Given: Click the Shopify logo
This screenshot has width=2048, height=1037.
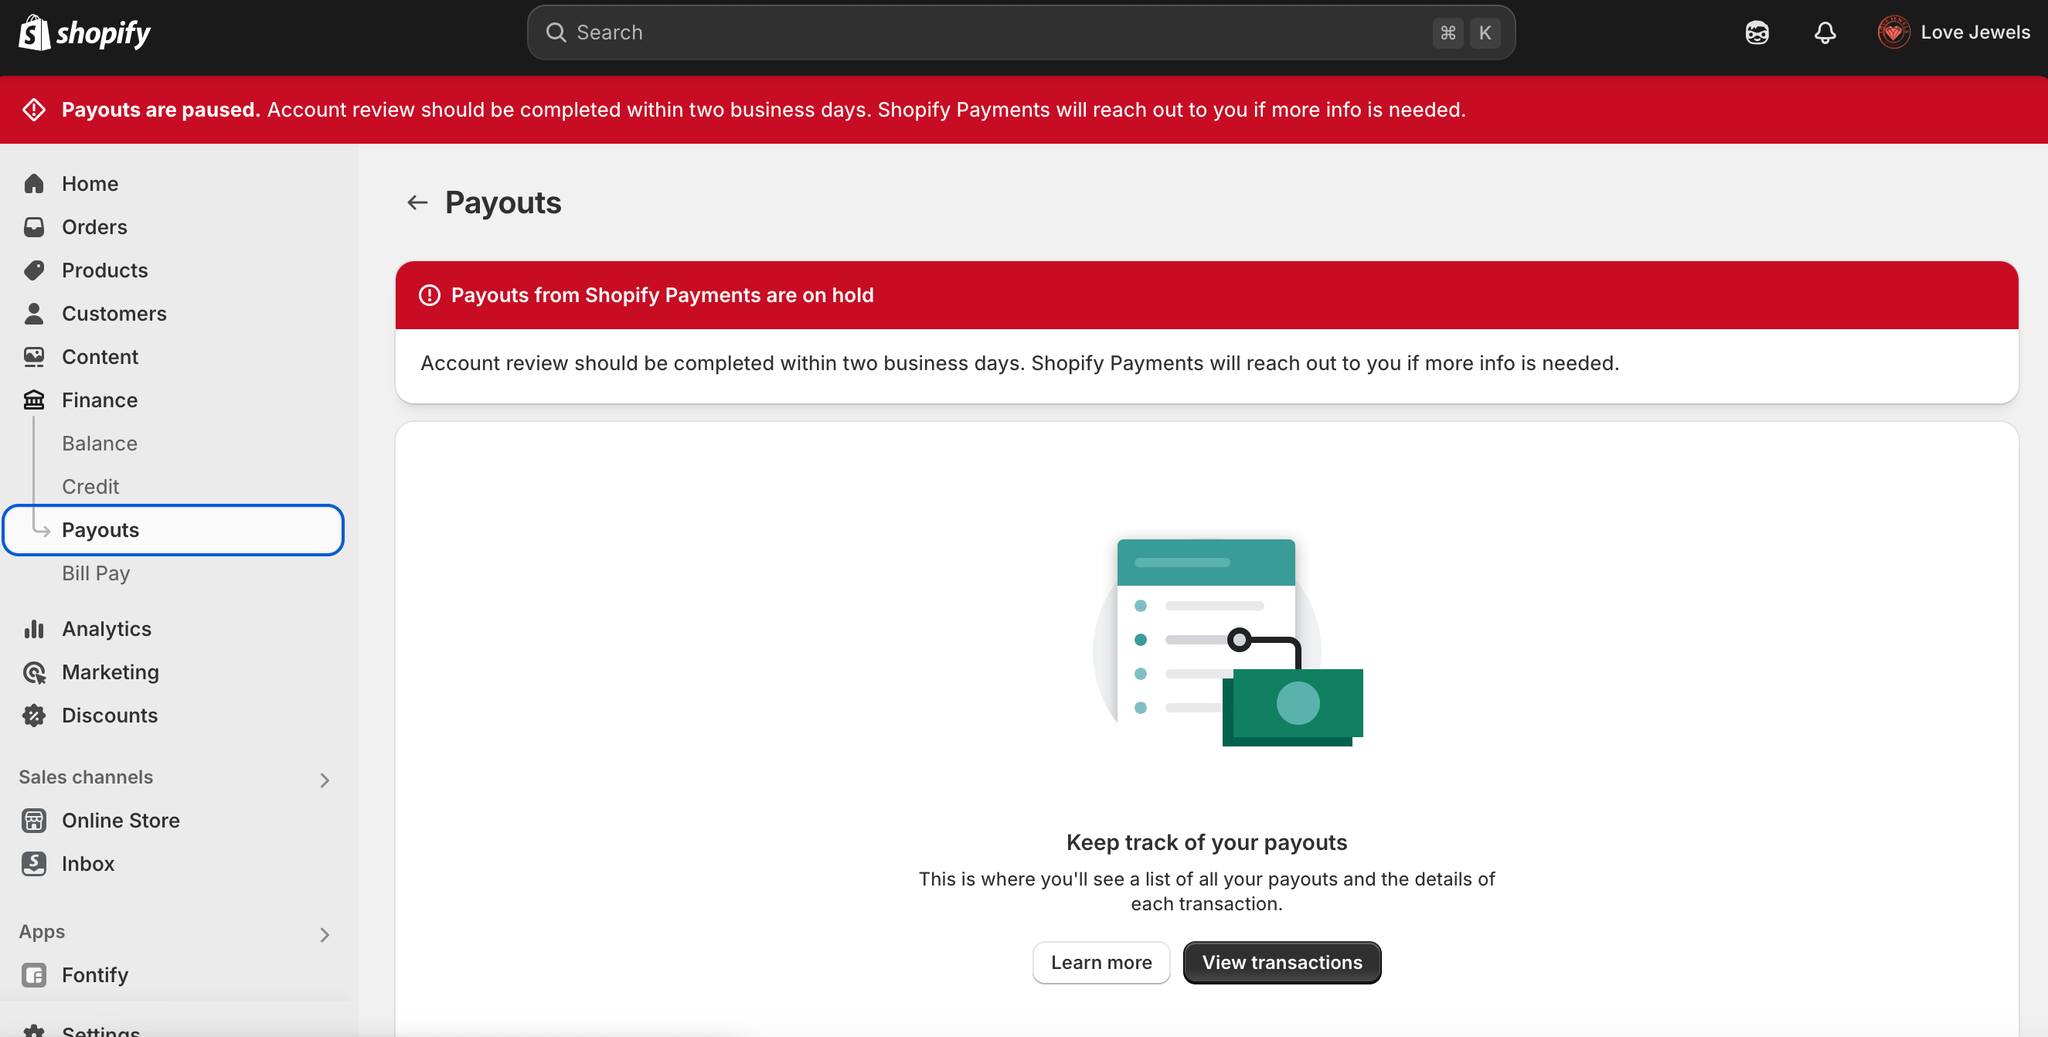Looking at the screenshot, I should [x=84, y=33].
